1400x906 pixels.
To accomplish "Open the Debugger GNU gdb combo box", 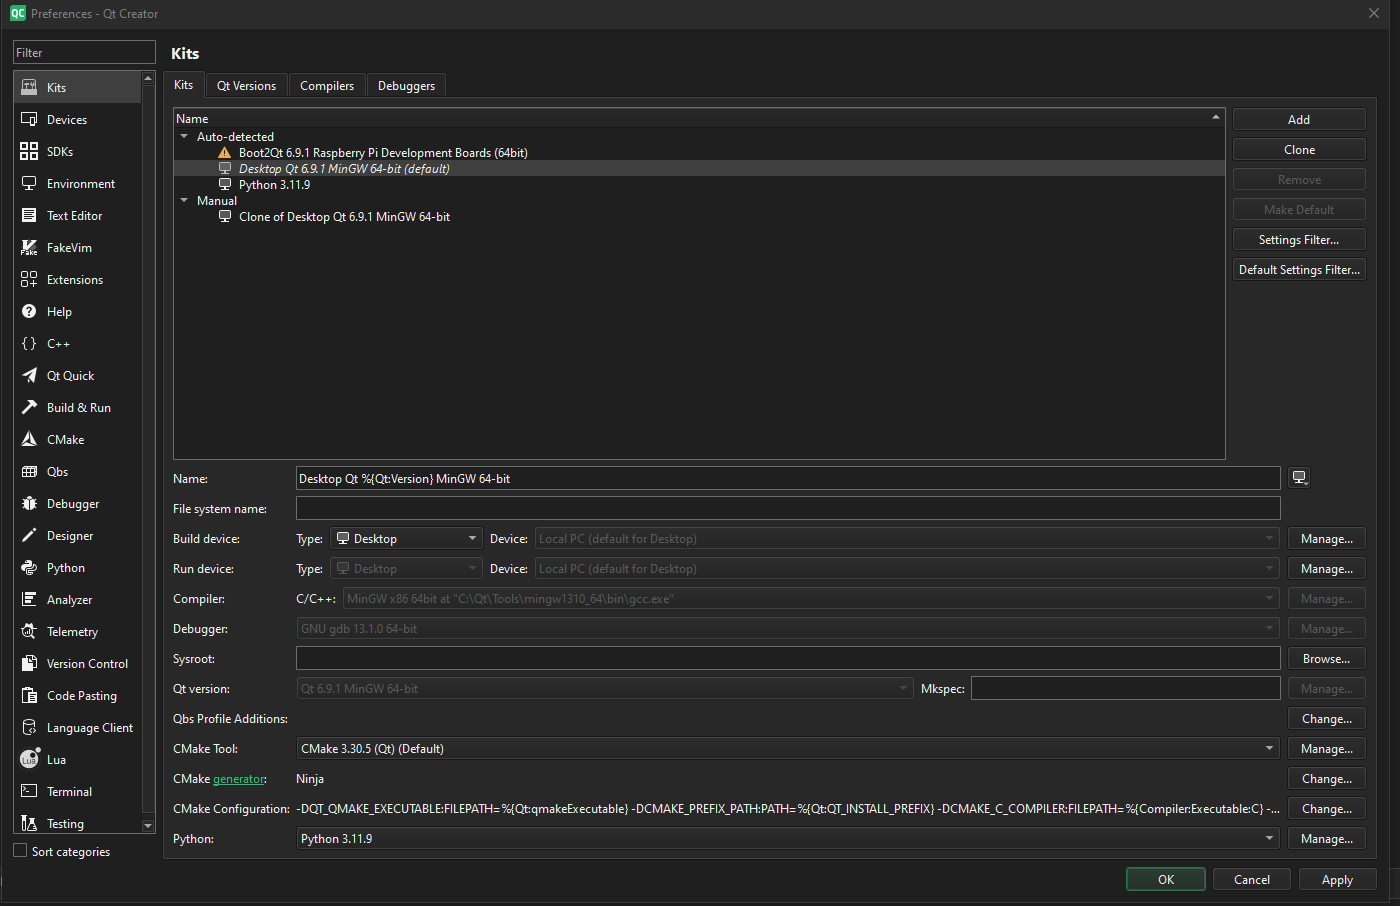I will click(788, 629).
